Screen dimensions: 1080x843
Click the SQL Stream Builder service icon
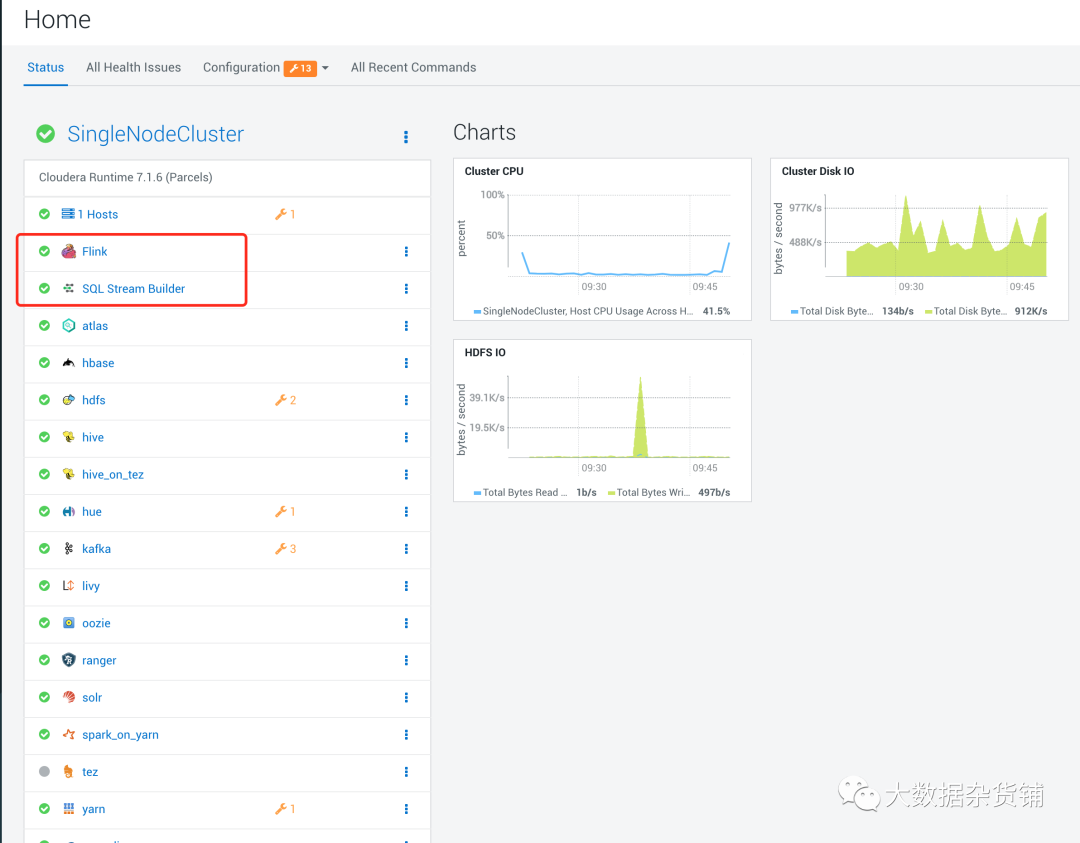pos(69,289)
